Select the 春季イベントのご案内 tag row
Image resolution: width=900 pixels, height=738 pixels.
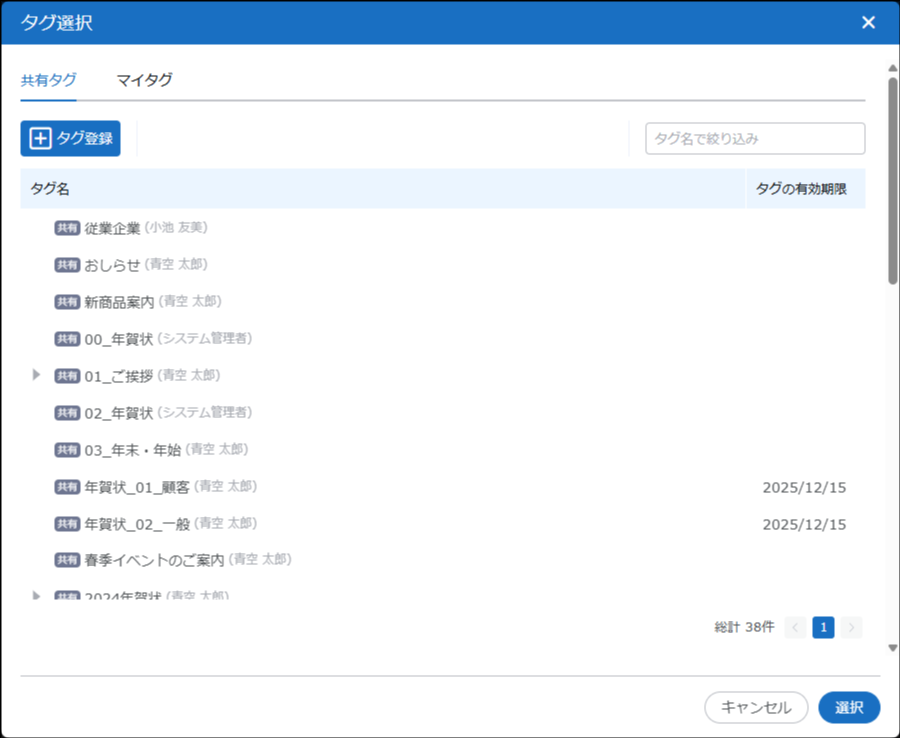(154, 560)
